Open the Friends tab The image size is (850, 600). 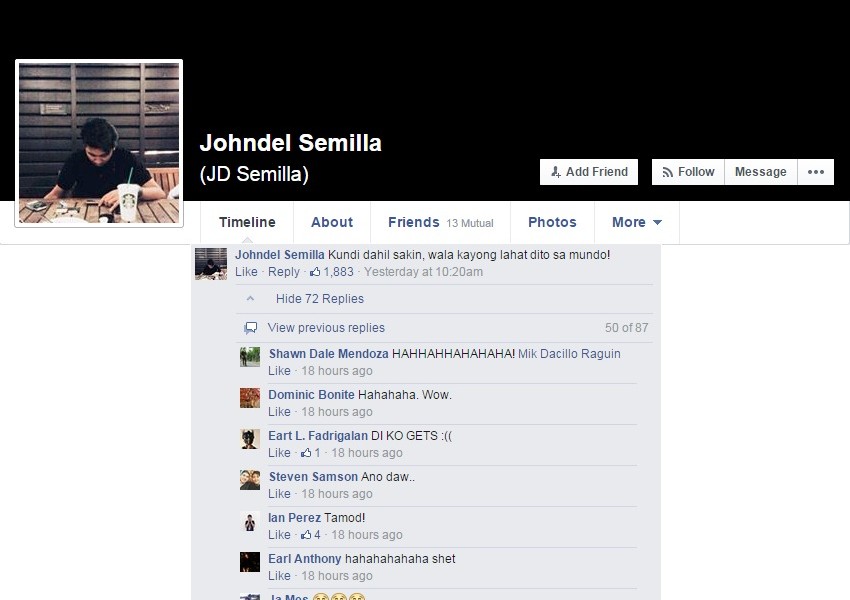coord(440,222)
